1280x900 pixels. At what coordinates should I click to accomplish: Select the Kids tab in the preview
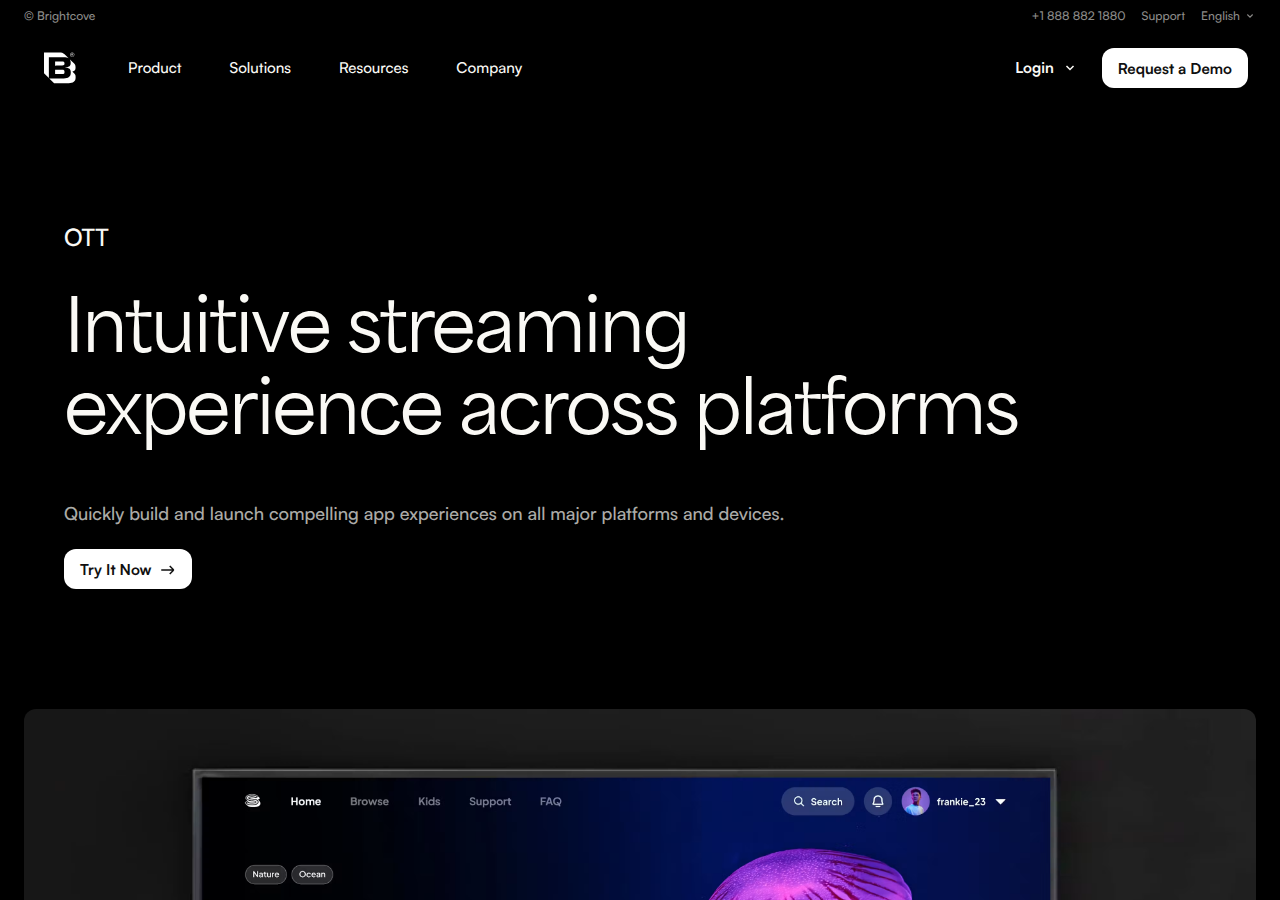coord(429,801)
